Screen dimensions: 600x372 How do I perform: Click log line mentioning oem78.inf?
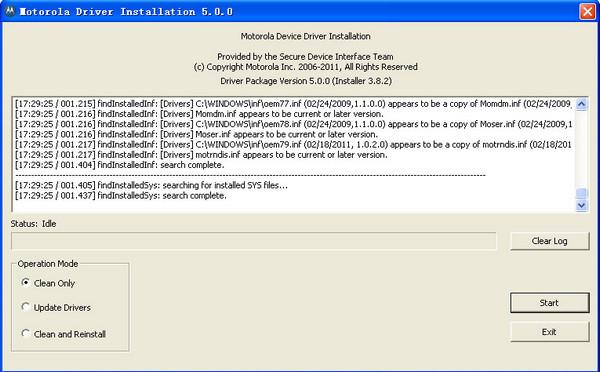(293, 124)
